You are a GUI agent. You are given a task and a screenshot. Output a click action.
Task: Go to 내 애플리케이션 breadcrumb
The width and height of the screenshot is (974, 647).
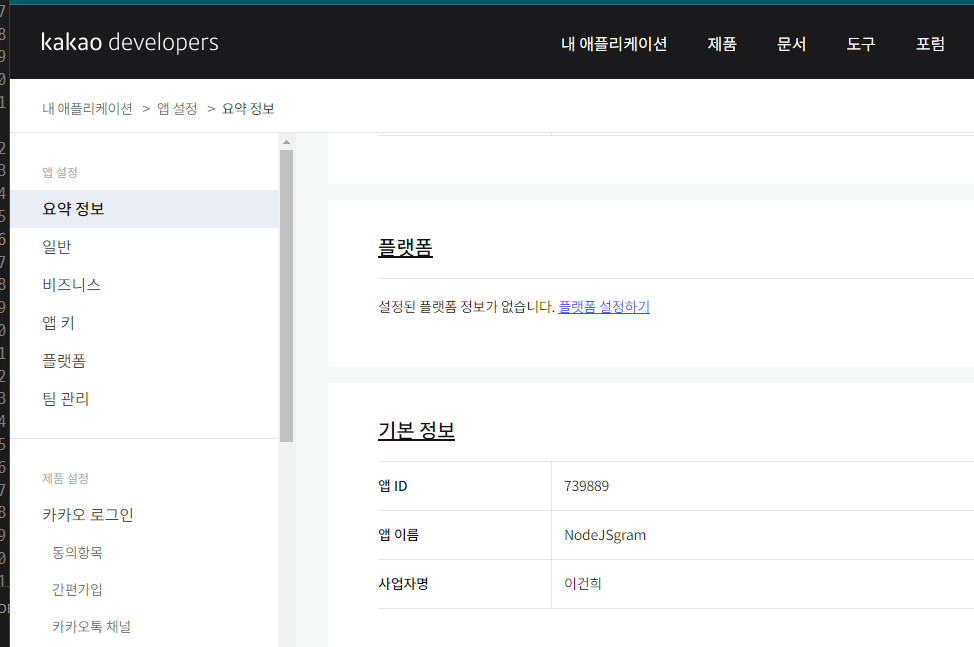coord(88,109)
